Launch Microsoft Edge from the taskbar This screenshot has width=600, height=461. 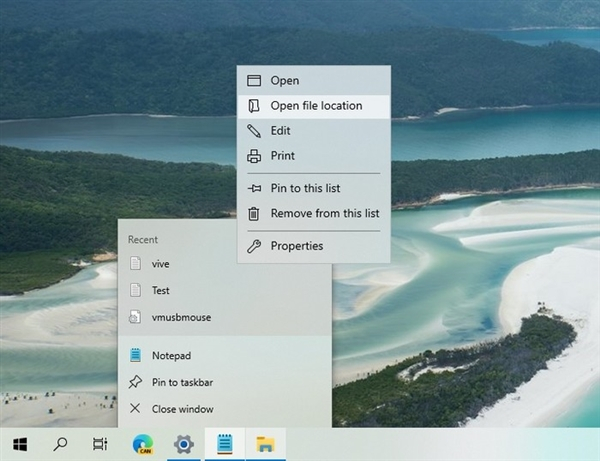click(x=142, y=443)
